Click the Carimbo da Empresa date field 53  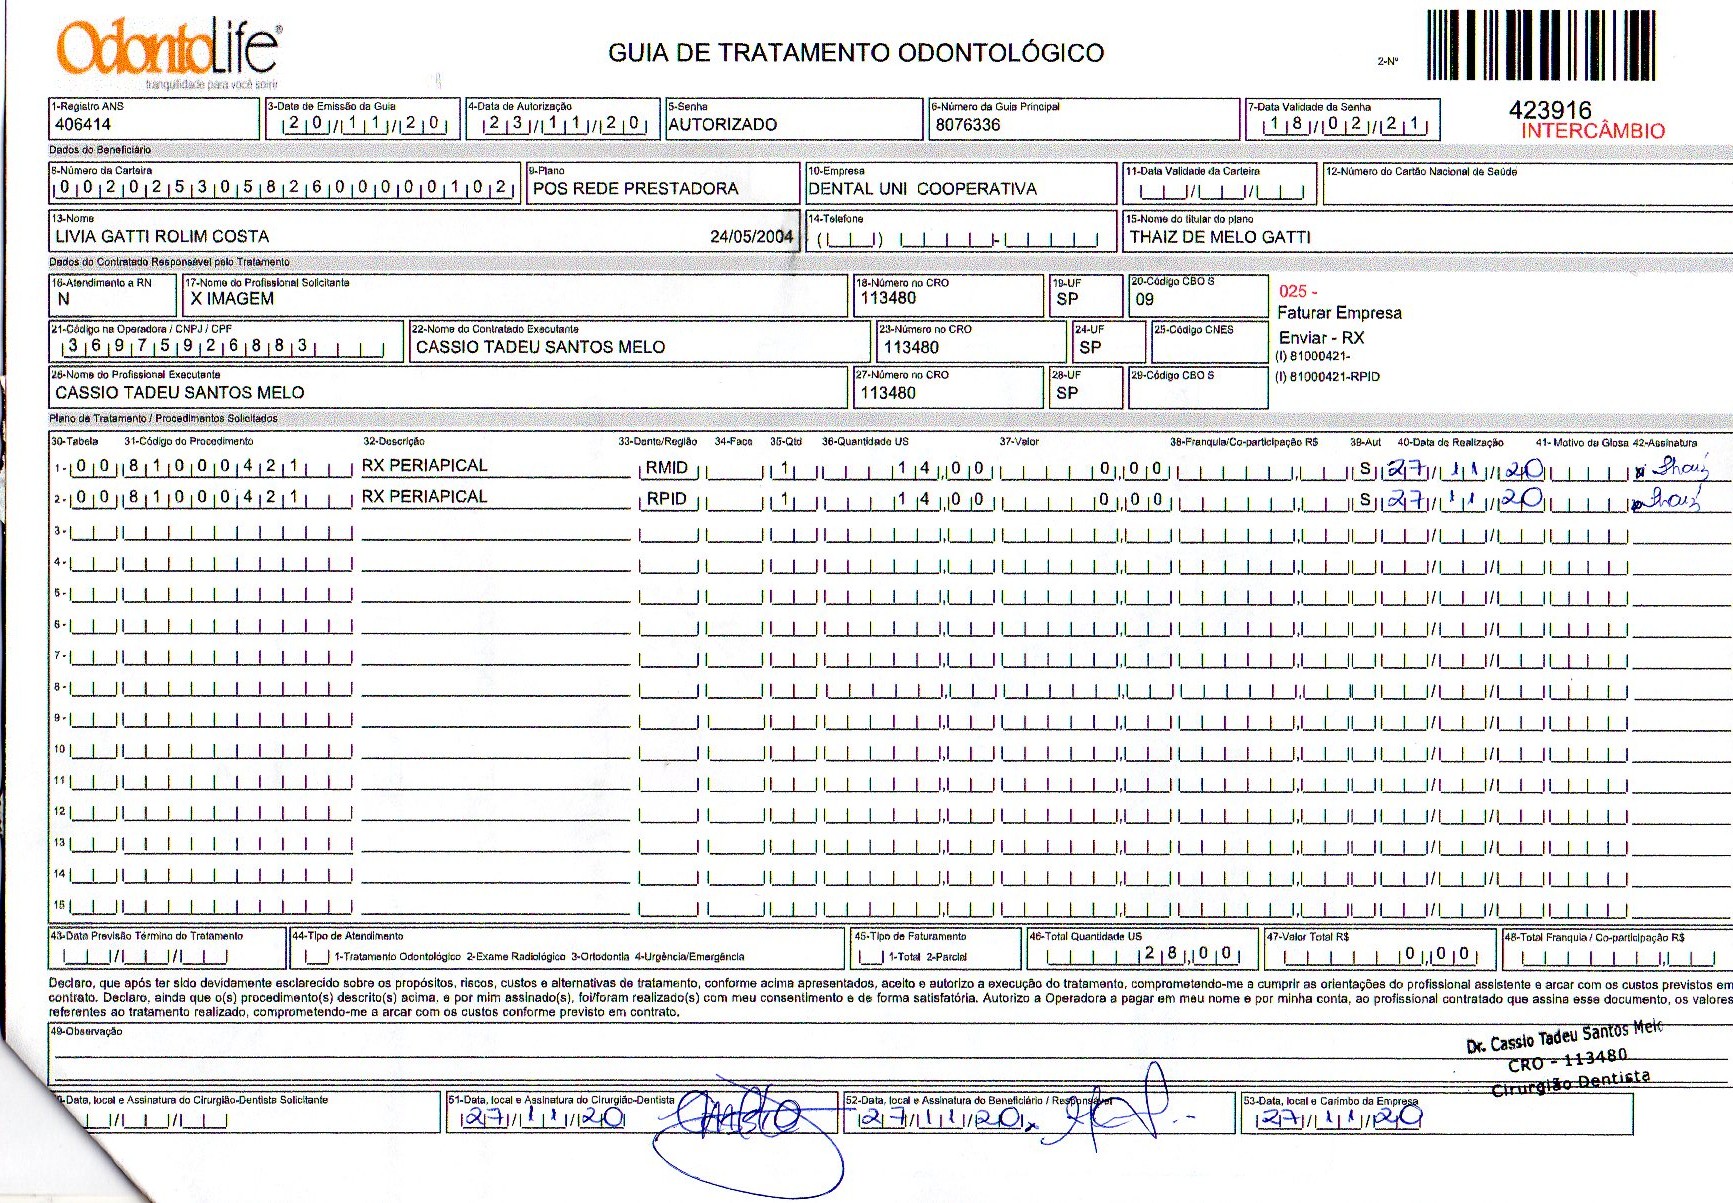pyautogui.click(x=1340, y=1116)
